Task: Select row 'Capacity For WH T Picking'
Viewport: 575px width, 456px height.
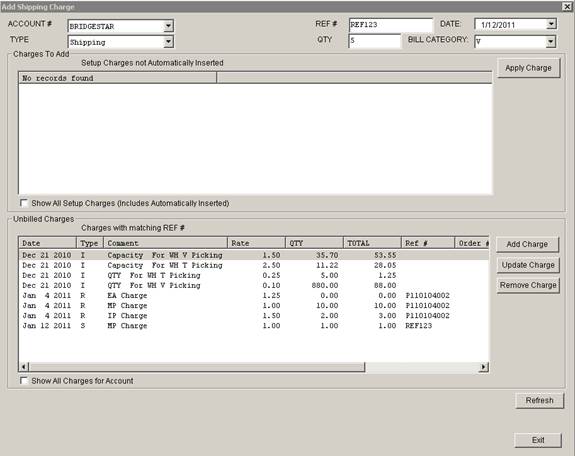Action: [254, 265]
